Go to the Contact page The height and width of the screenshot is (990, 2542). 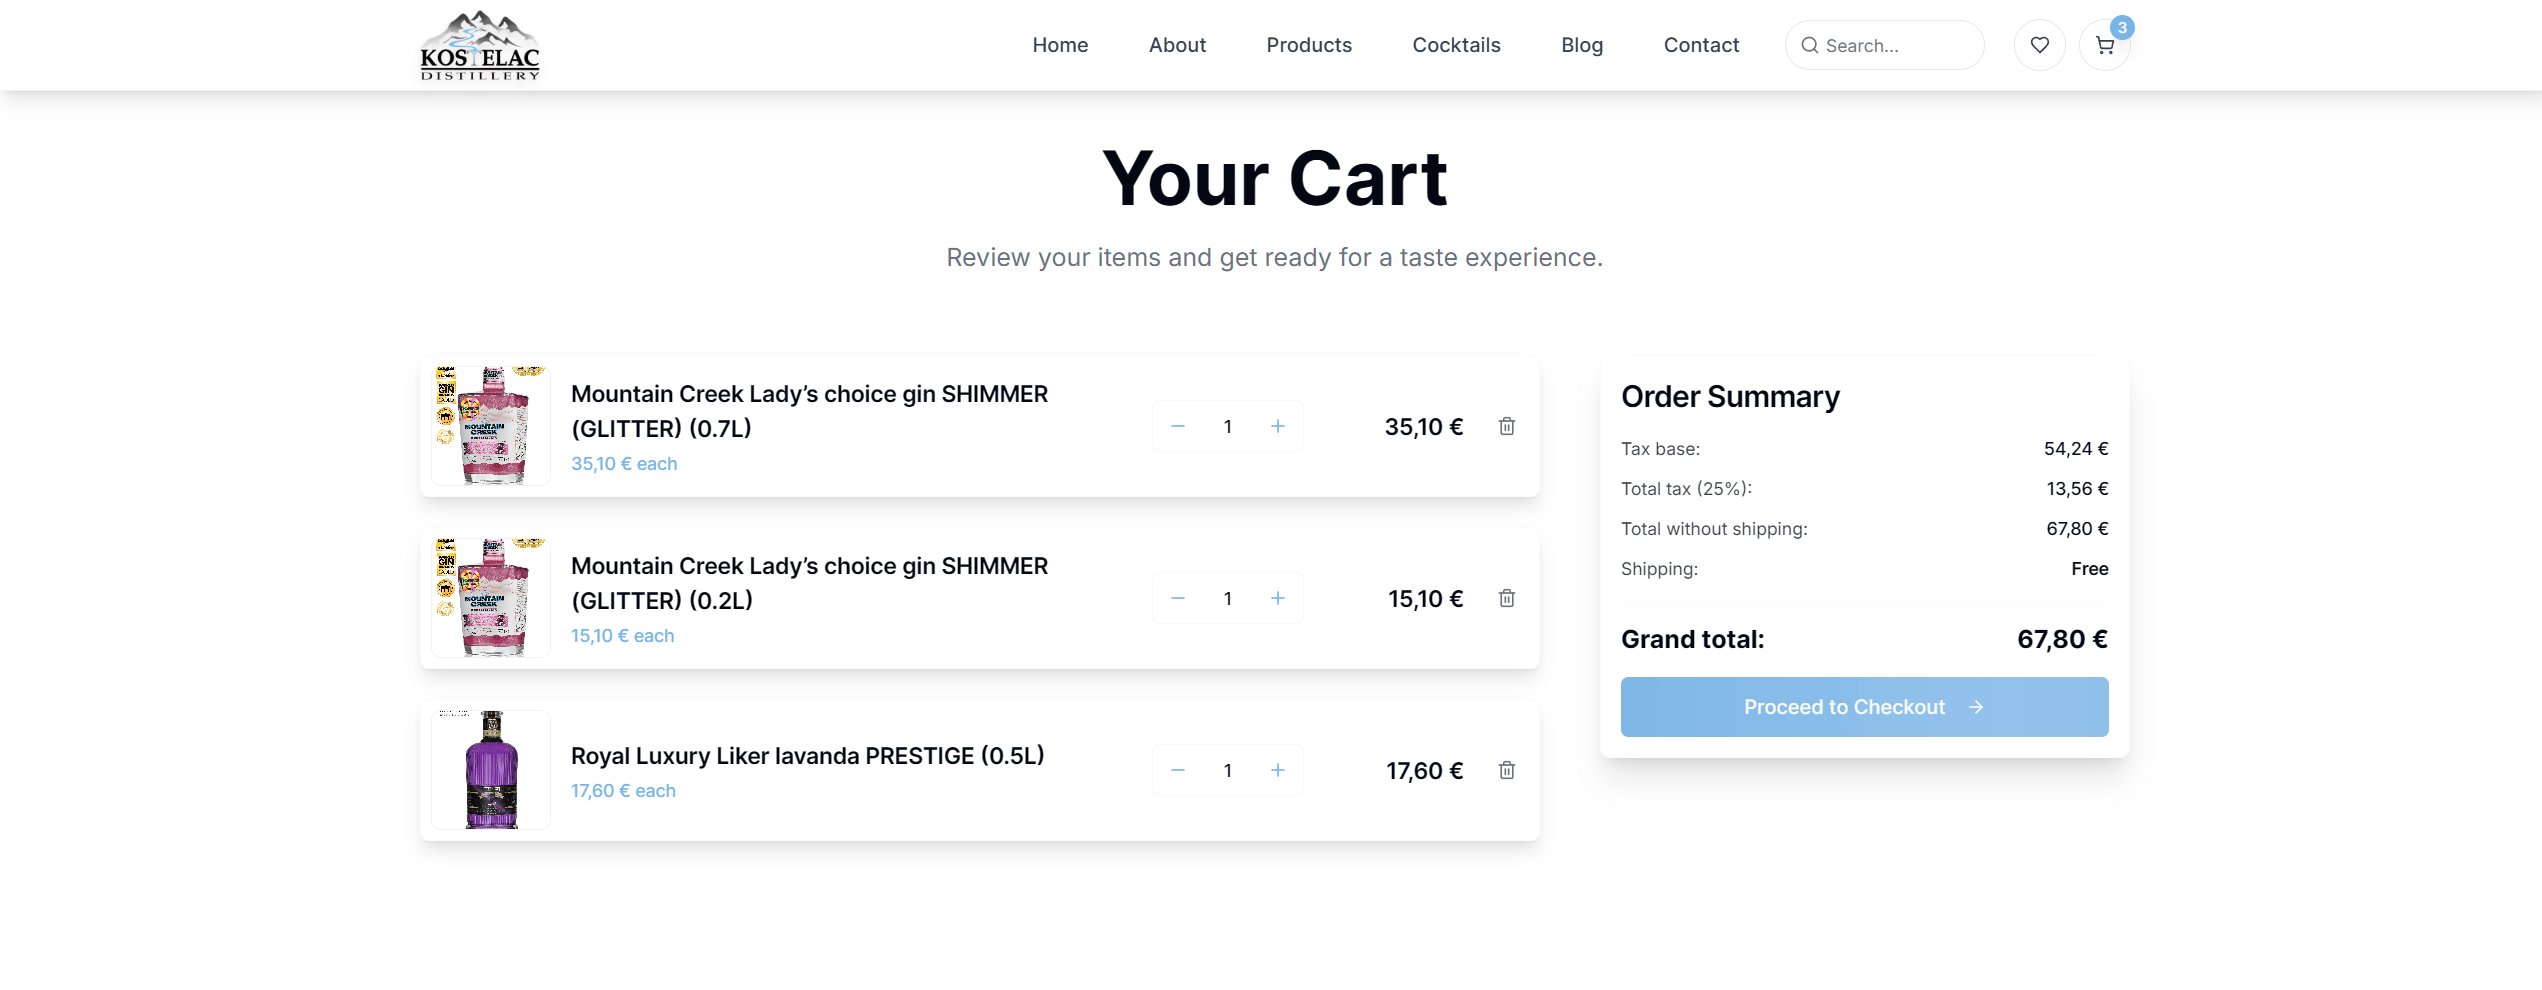click(x=1701, y=45)
